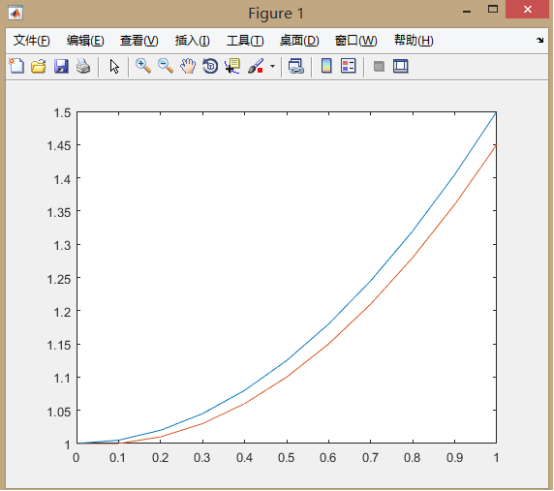
Task: Toggle the Data Cursor tool
Action: click(232, 66)
